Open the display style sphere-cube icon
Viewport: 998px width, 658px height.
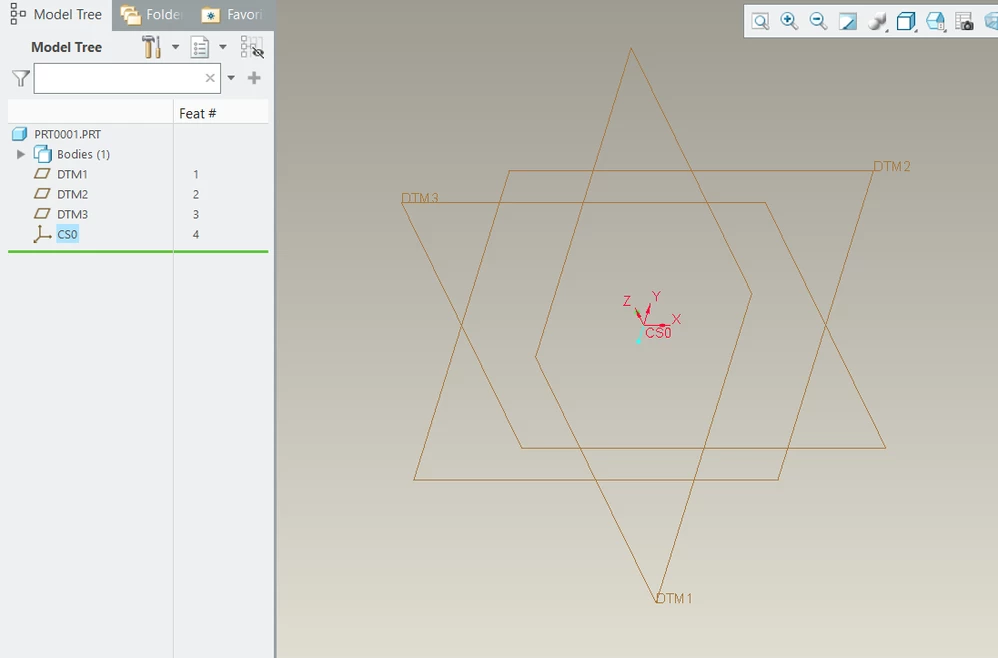[877, 22]
